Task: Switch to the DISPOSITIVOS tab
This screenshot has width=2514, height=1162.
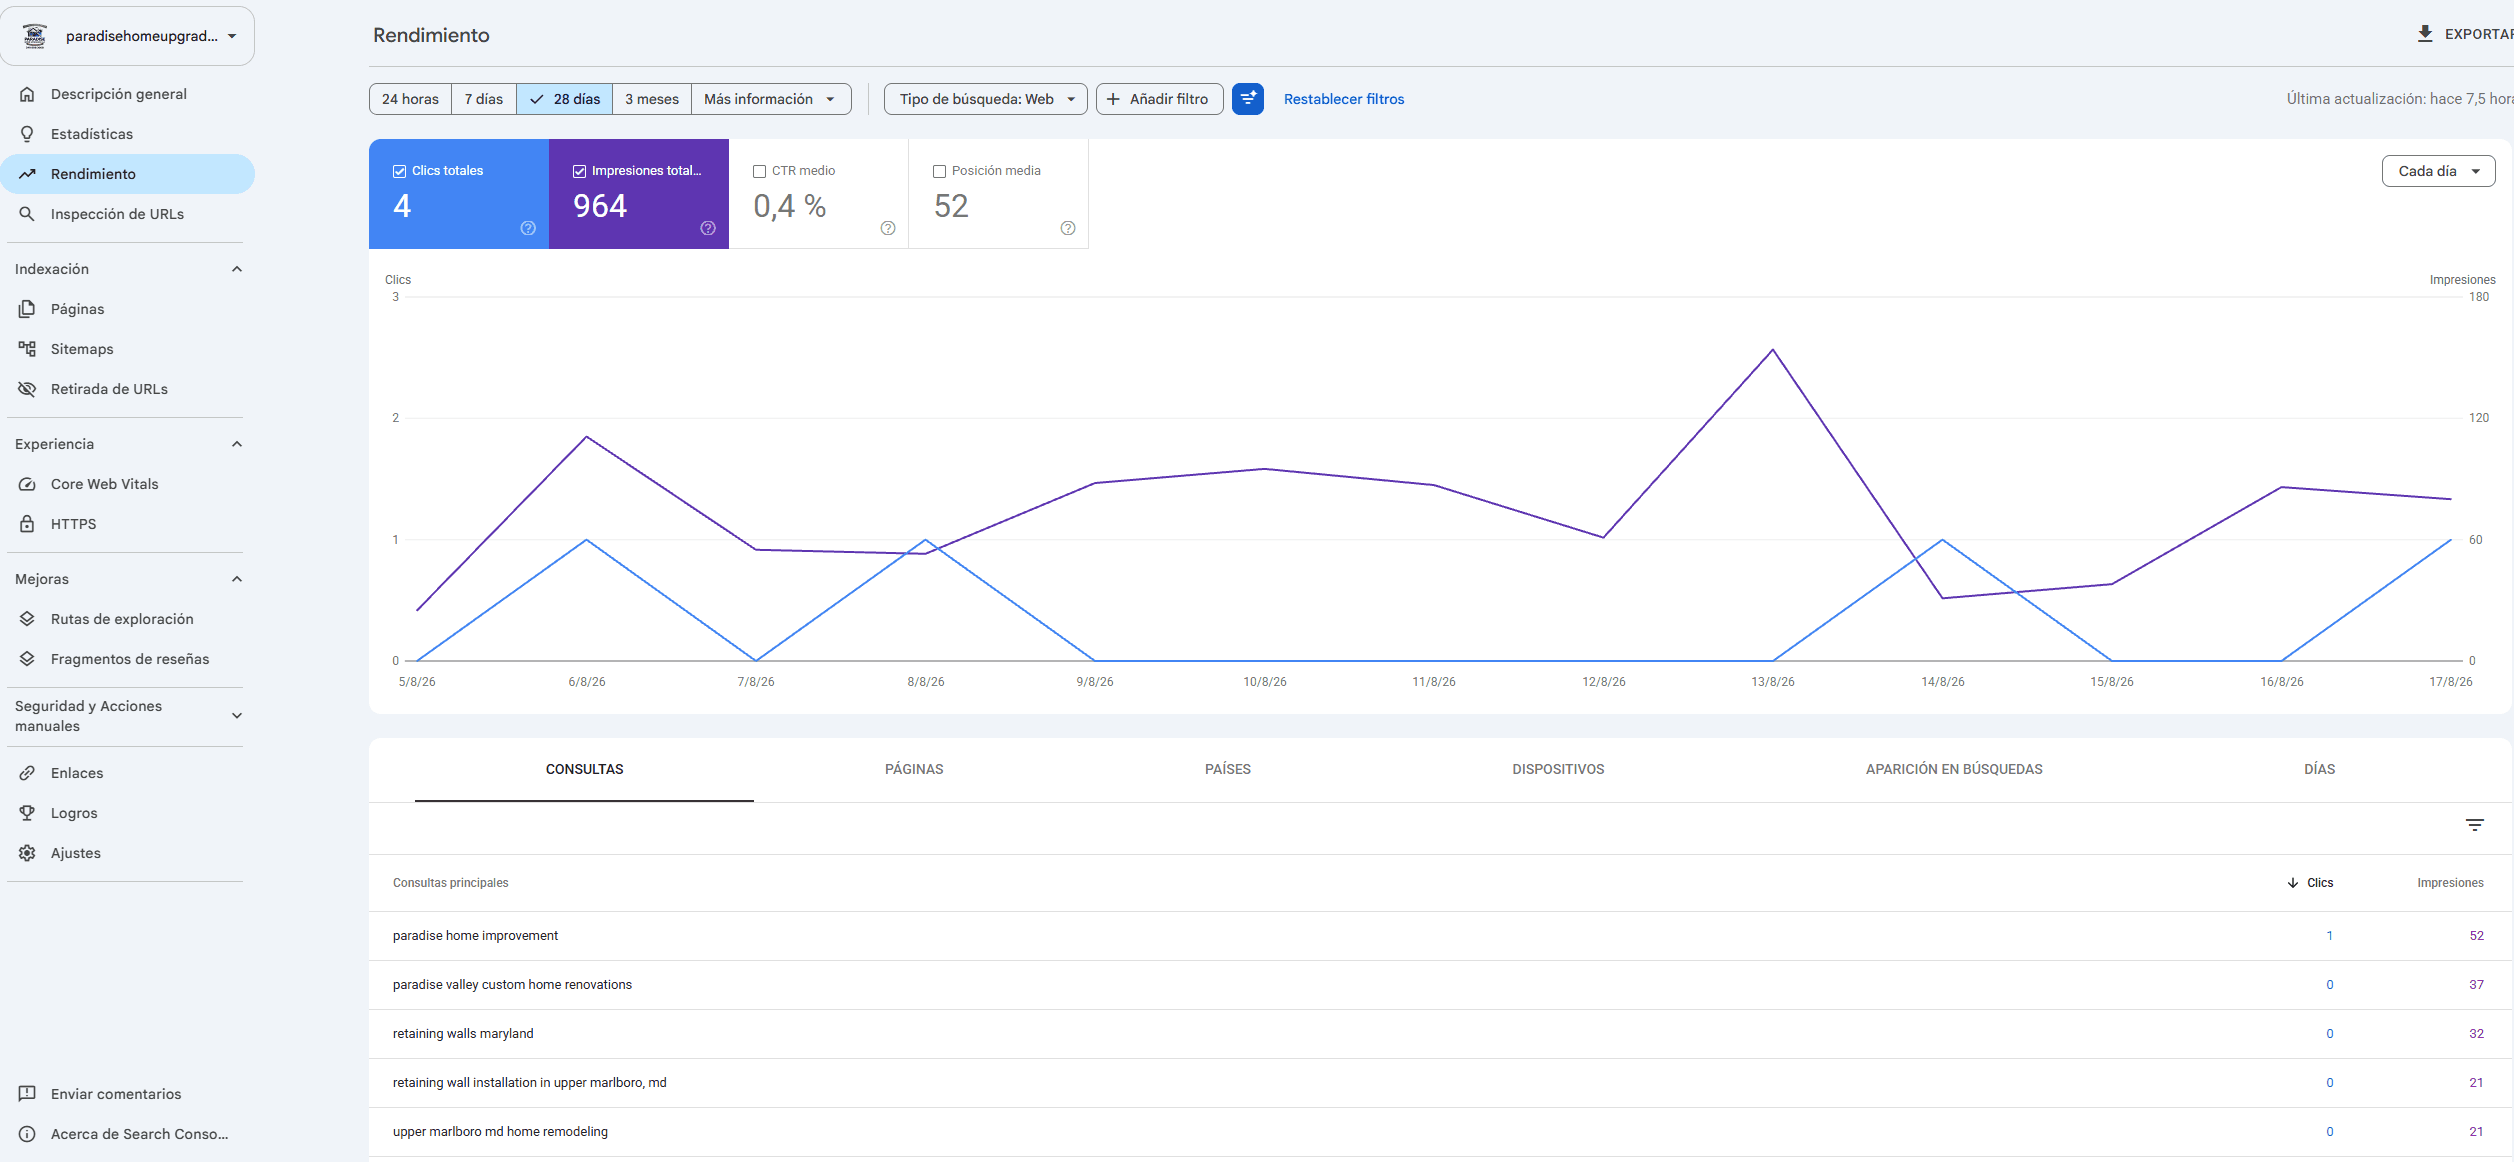Action: point(1558,769)
